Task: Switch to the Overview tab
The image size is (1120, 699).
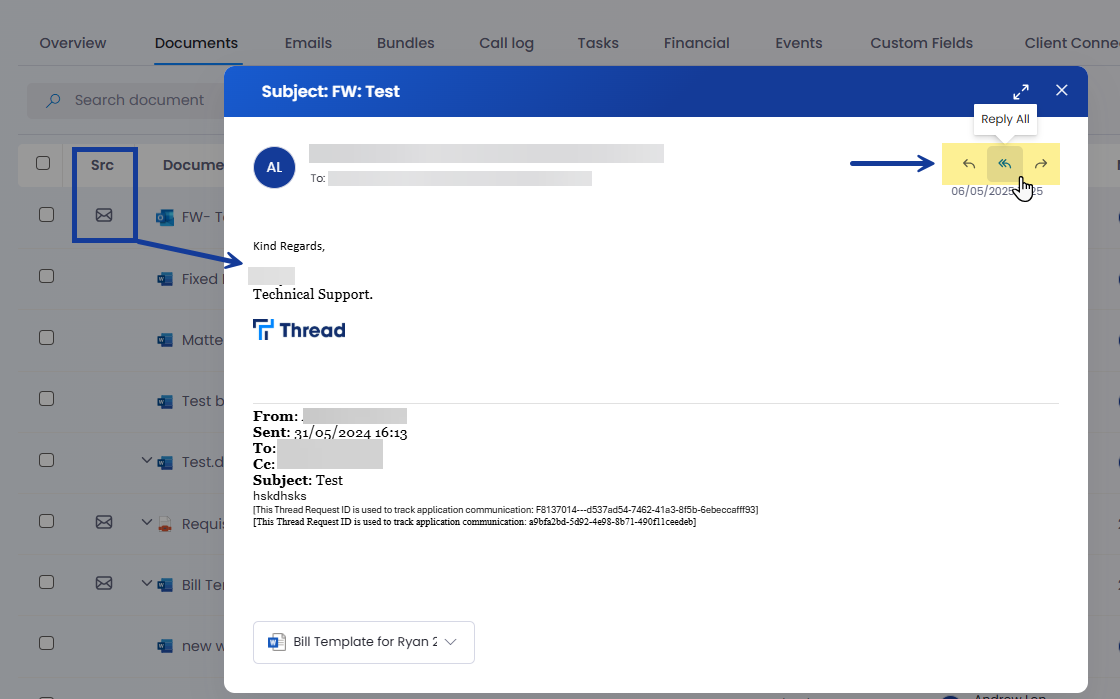Action: (x=73, y=43)
